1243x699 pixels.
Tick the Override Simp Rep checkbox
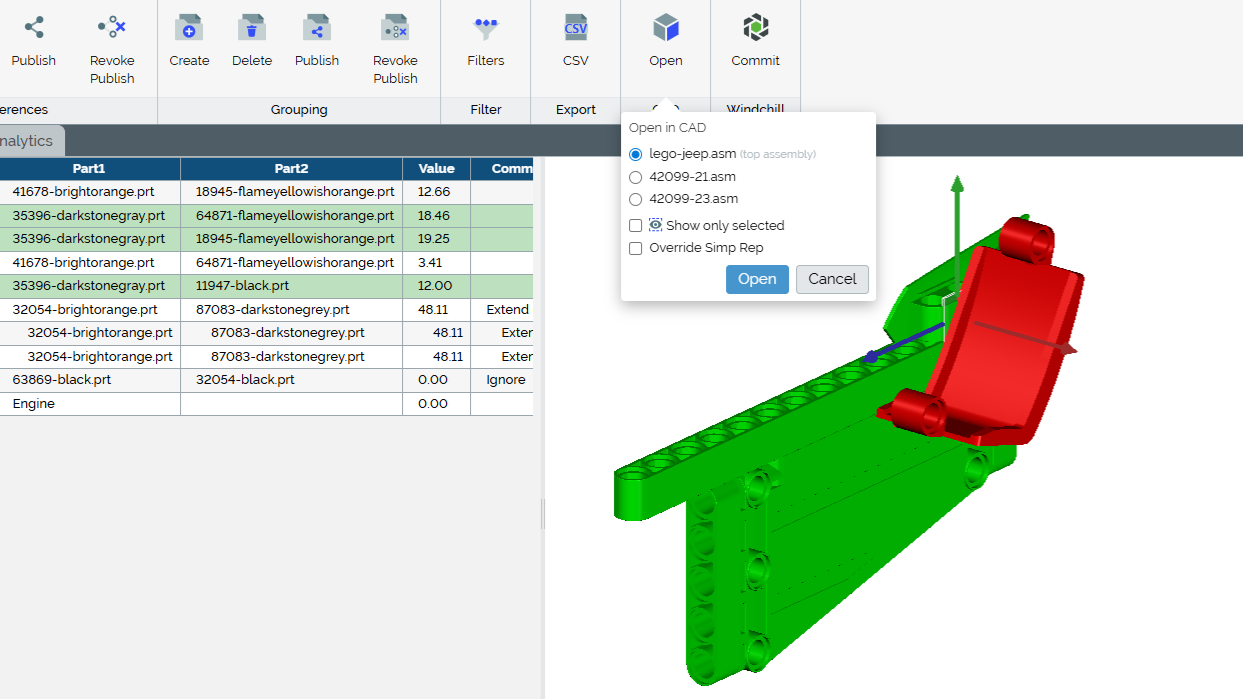point(636,248)
